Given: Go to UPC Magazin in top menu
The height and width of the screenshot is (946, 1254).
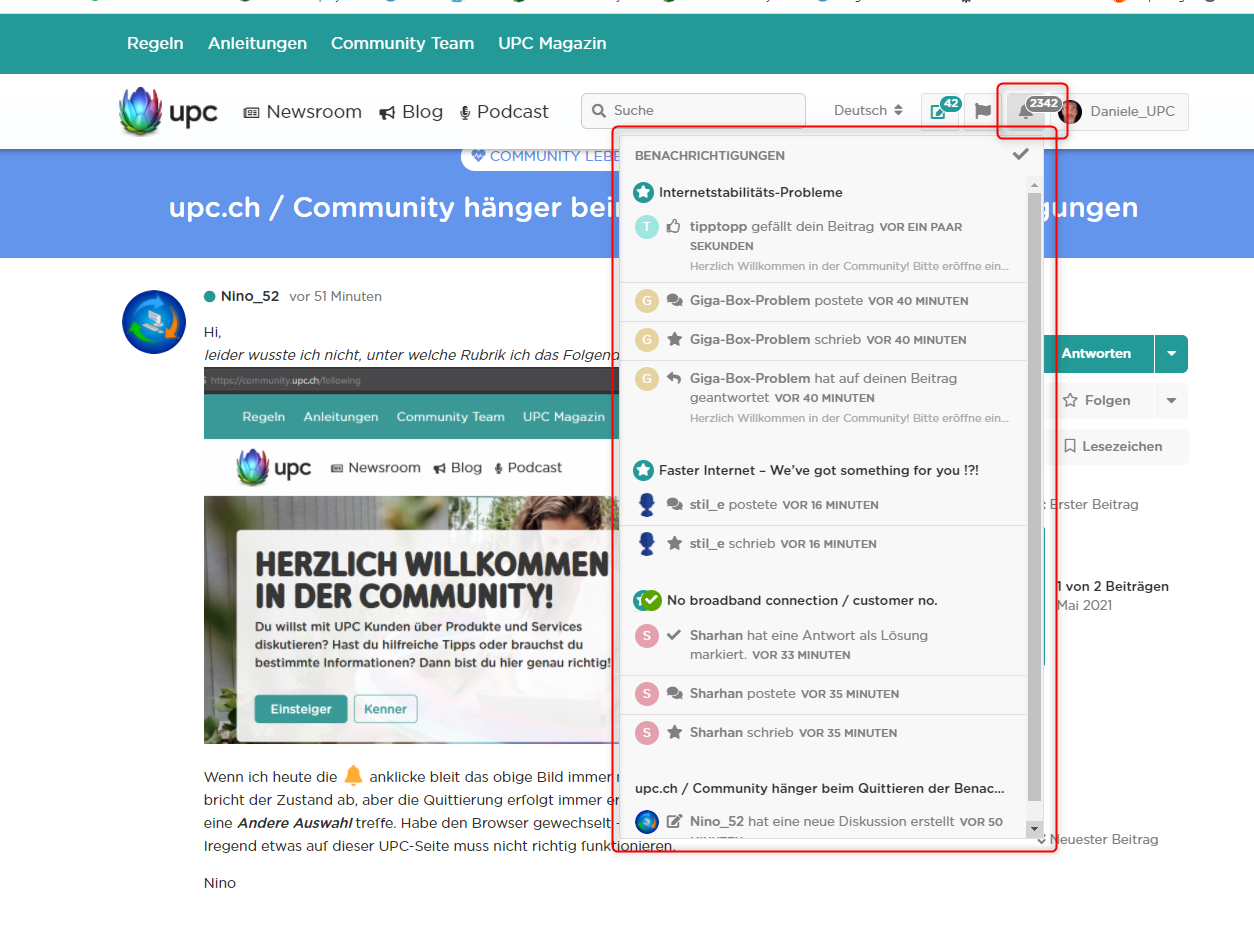Looking at the screenshot, I should (x=552, y=43).
